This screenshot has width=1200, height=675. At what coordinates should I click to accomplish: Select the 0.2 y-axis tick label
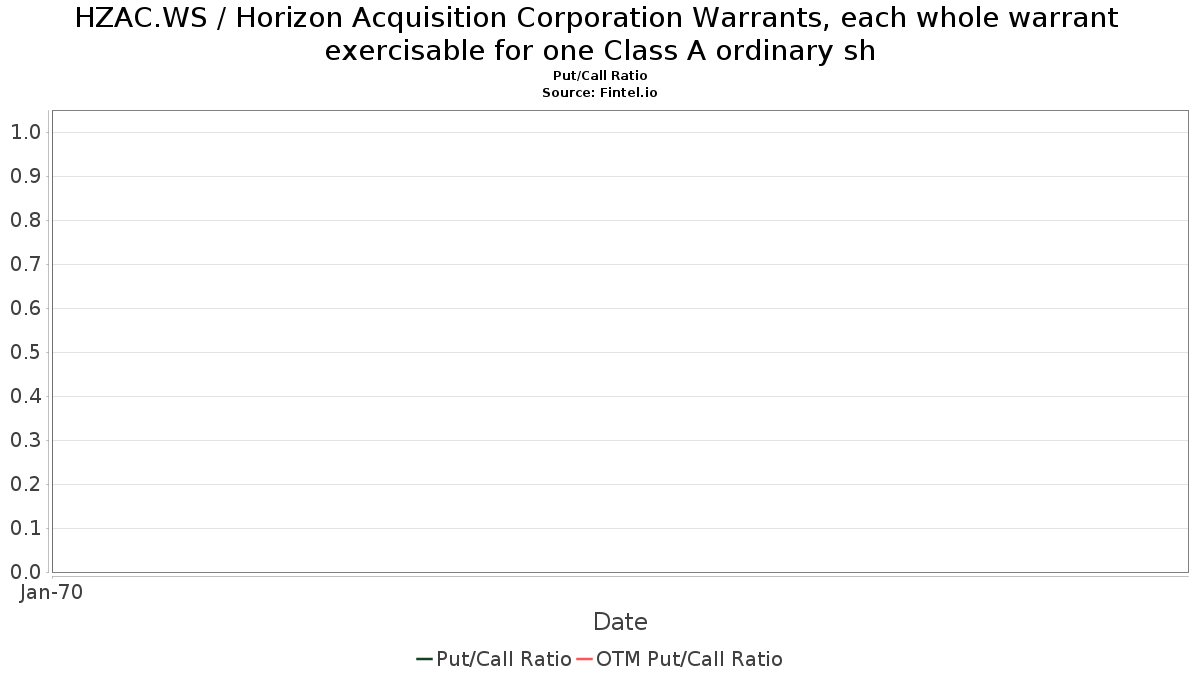click(25, 484)
